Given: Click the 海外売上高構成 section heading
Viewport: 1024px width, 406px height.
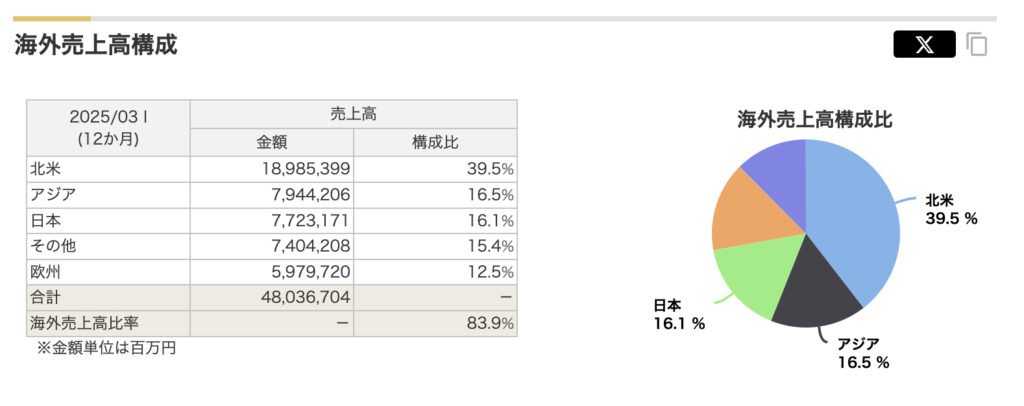Looking at the screenshot, I should point(96,44).
